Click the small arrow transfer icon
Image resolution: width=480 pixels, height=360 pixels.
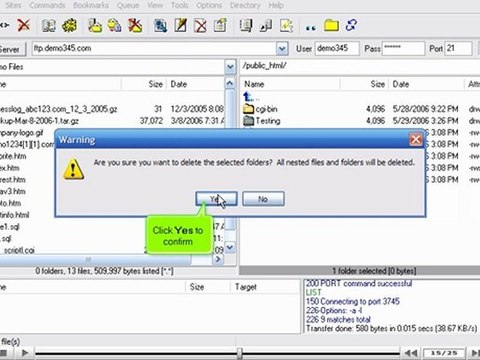point(266,26)
